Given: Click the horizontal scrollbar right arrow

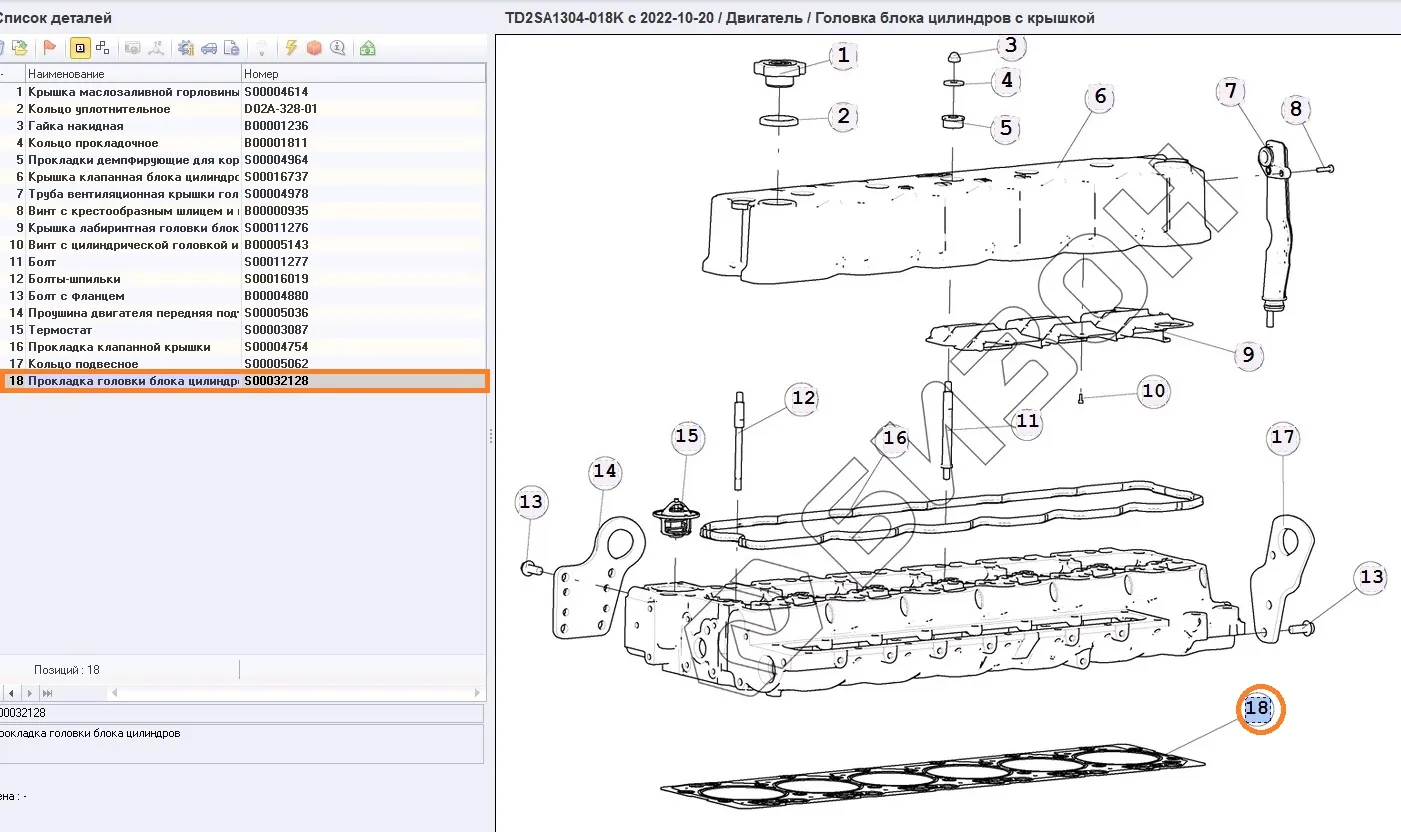Looking at the screenshot, I should [479, 693].
